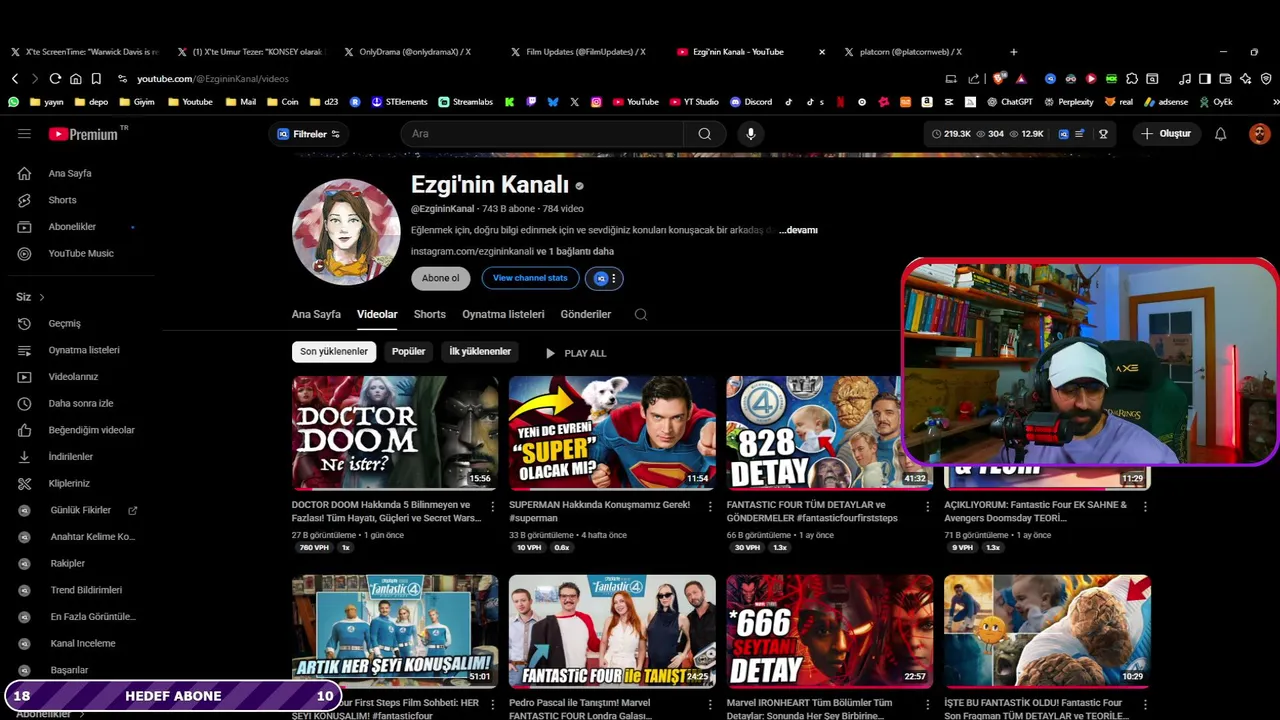The height and width of the screenshot is (720, 1280).
Task: Open Netflix bookmark icon
Action: [x=840, y=102]
